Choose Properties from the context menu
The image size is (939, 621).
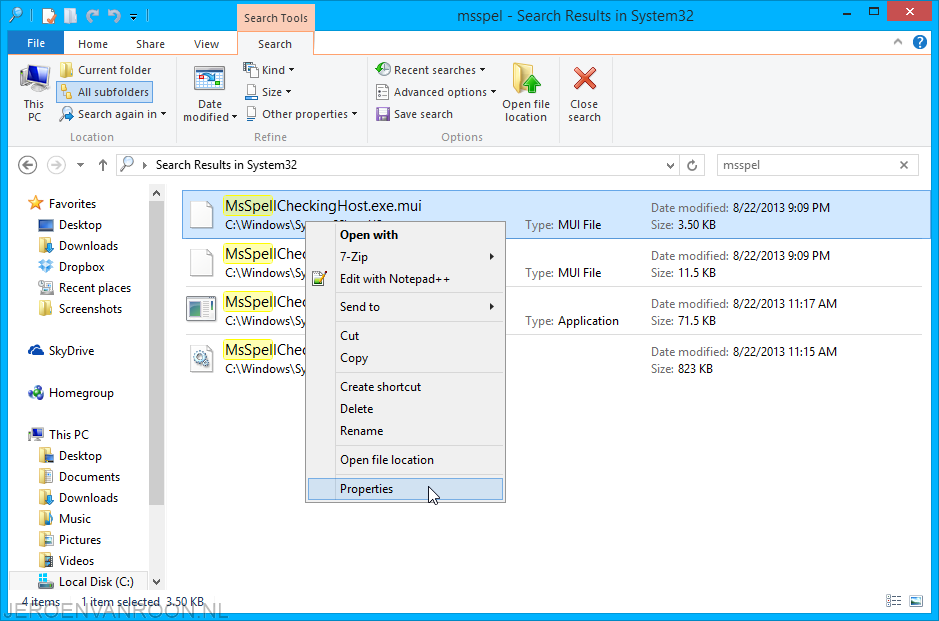click(x=405, y=489)
